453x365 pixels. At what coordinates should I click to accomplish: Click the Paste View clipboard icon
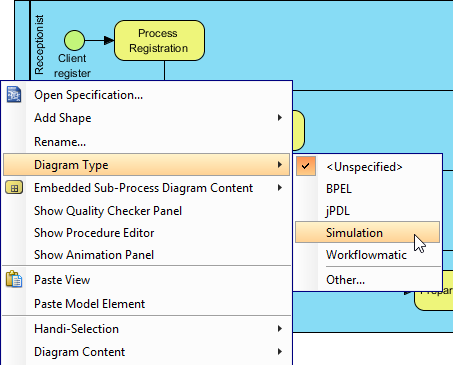point(14,279)
